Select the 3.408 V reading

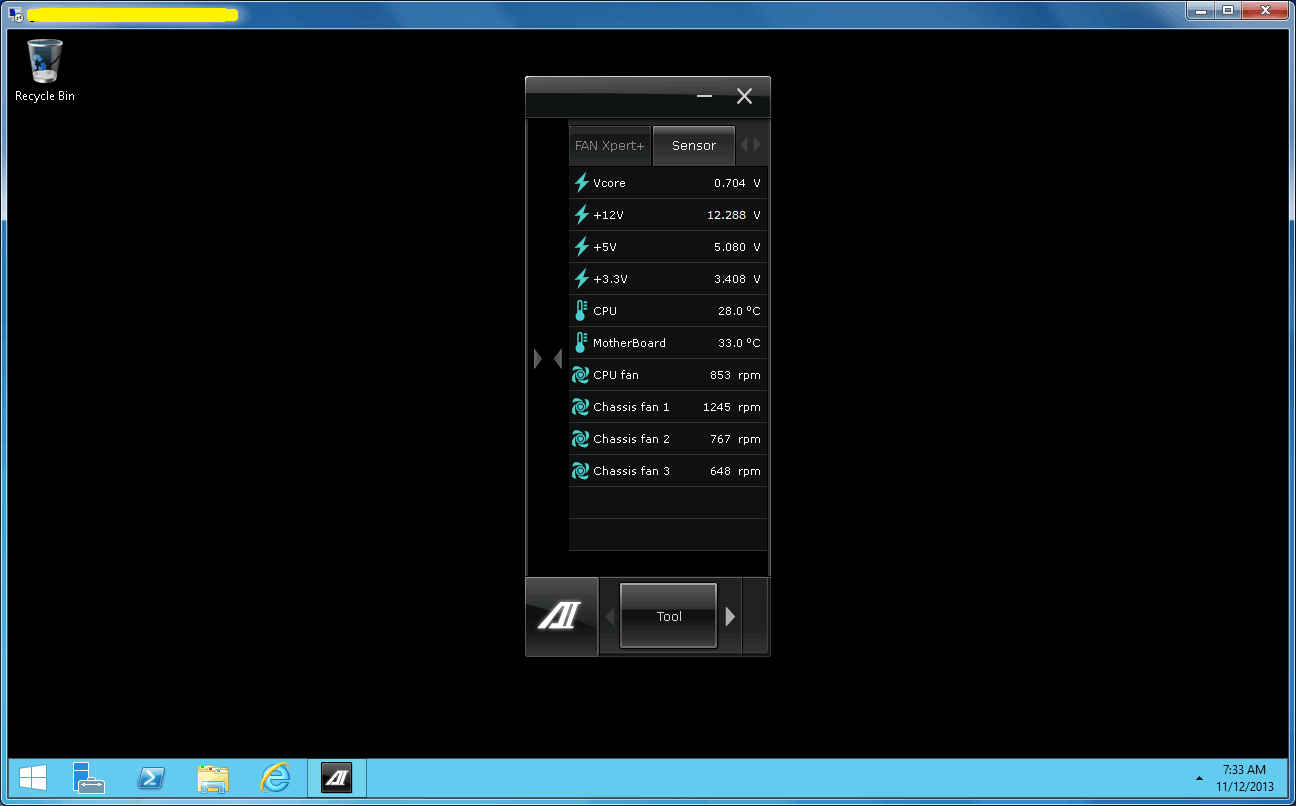point(737,279)
